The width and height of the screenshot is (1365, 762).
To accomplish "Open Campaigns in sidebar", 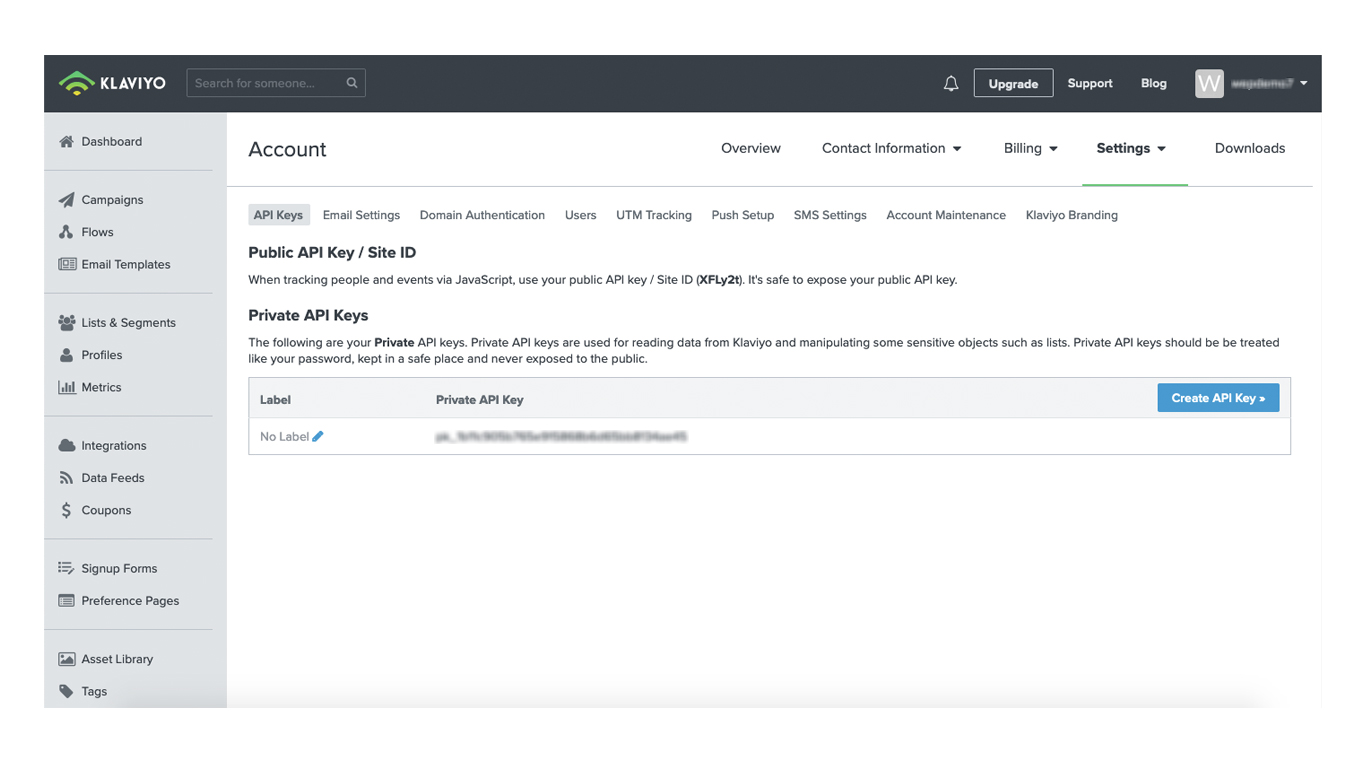I will 112,200.
